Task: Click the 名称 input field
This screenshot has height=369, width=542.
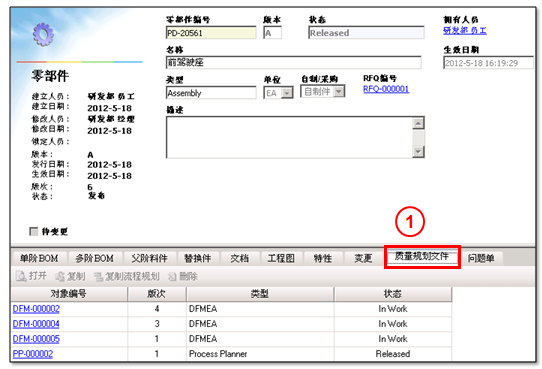Action: (293, 63)
